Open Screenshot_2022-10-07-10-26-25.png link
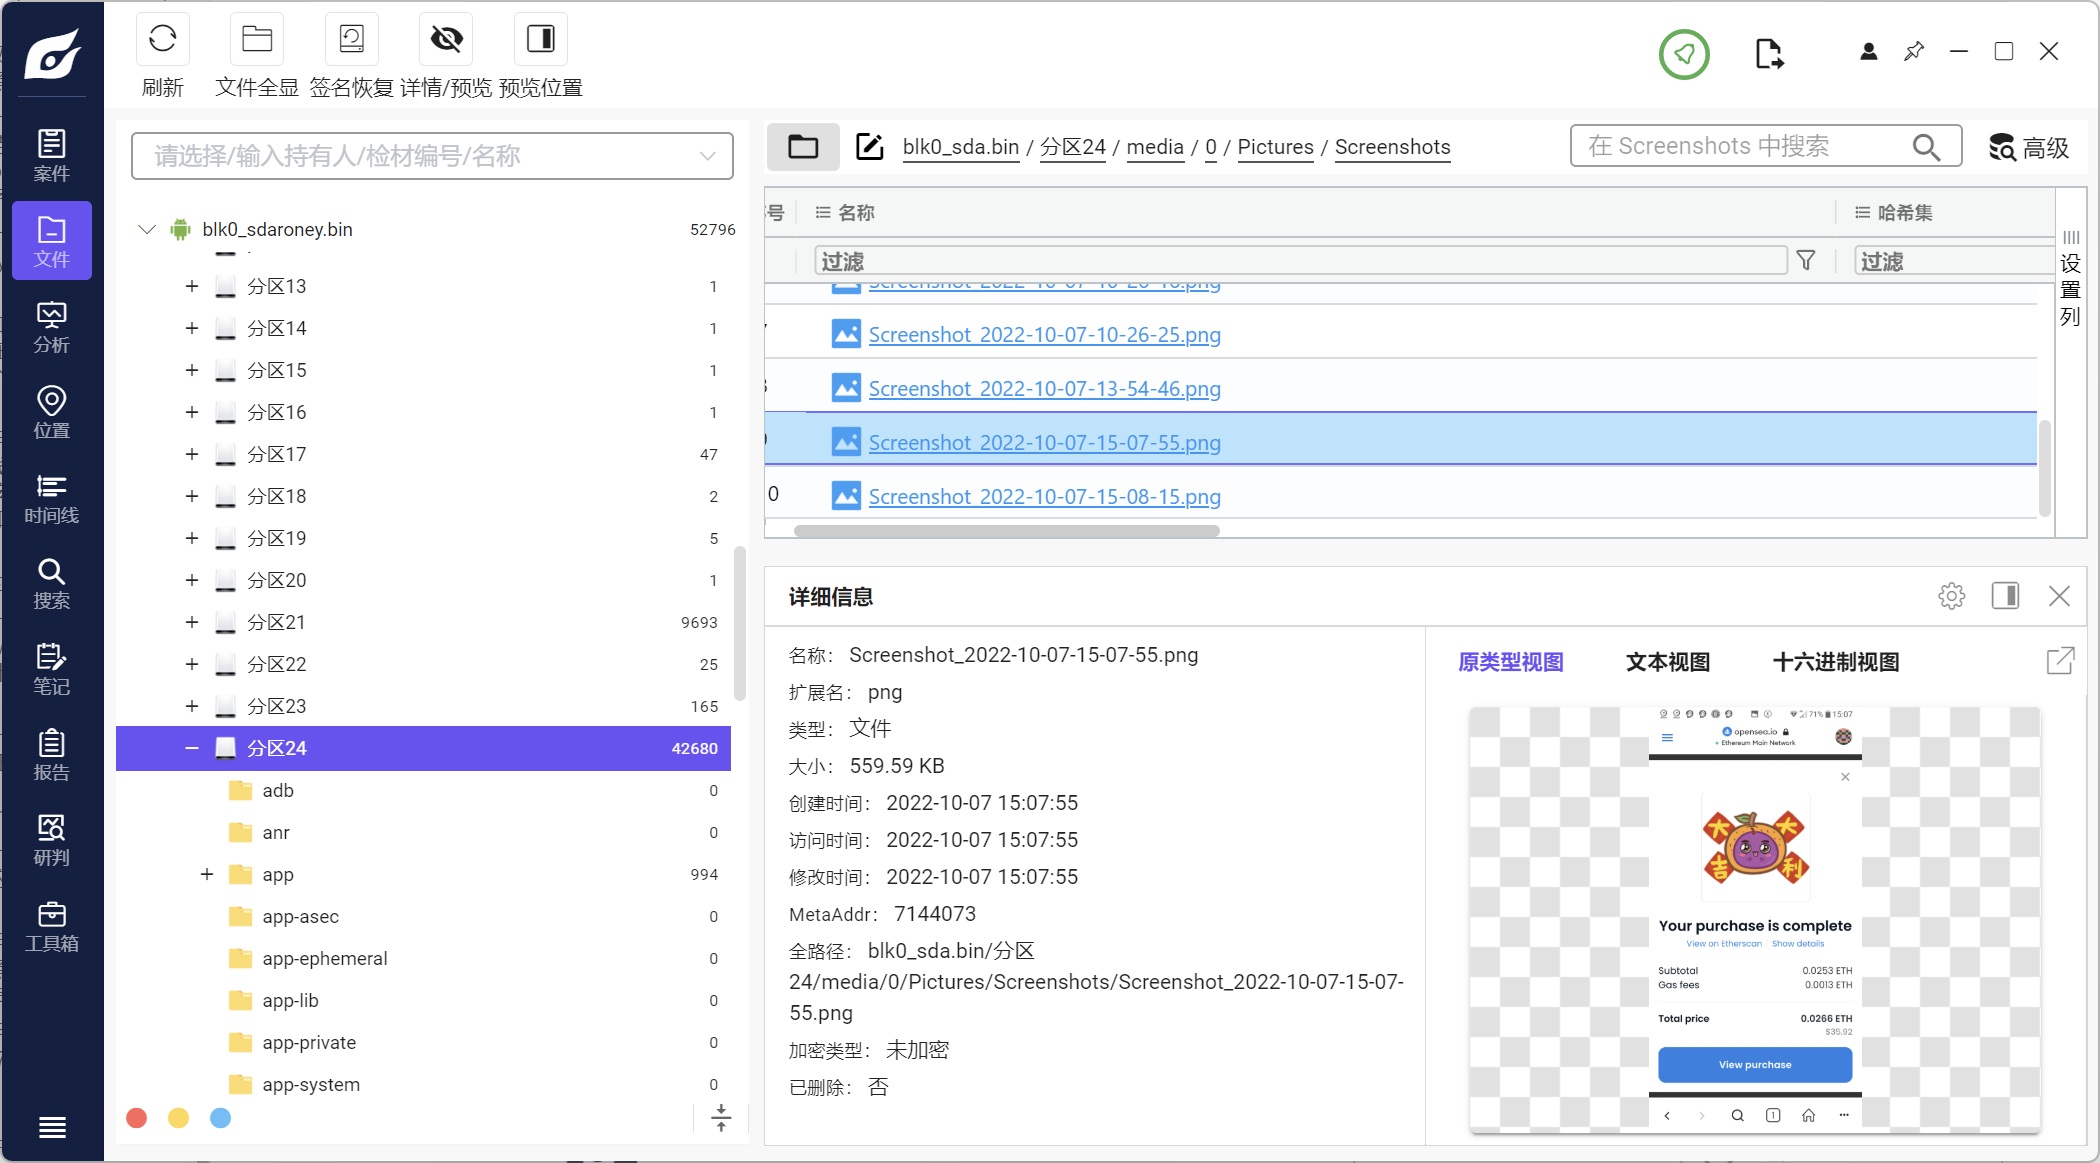Image resolution: width=2100 pixels, height=1163 pixels. click(1044, 335)
